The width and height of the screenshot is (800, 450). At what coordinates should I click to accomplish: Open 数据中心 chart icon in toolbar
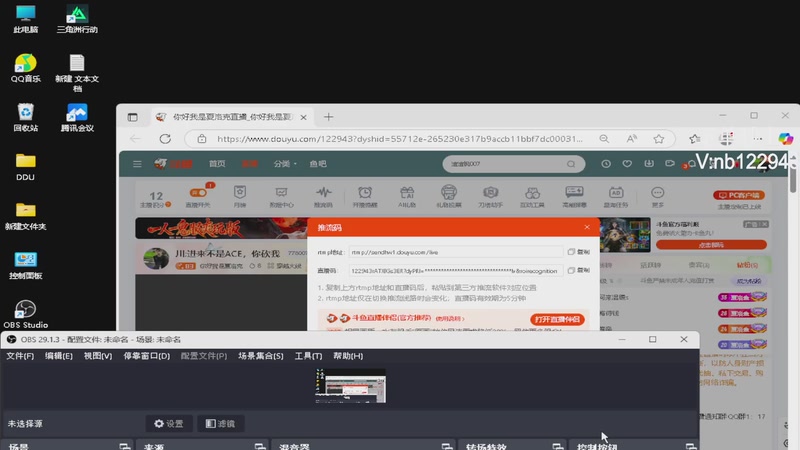pyautogui.click(x=281, y=196)
